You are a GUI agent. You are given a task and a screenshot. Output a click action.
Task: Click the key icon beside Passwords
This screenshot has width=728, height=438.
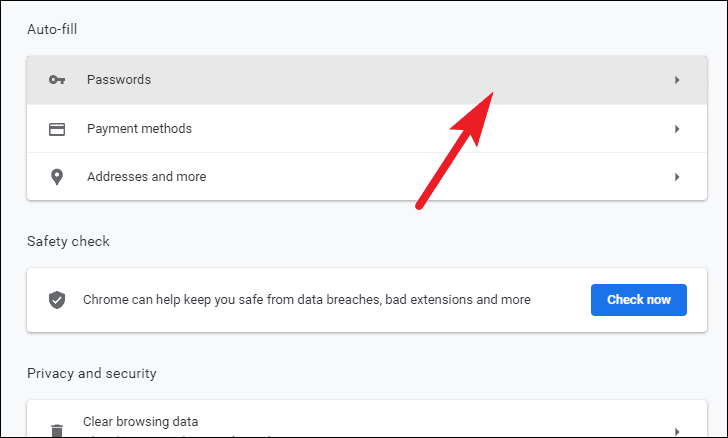pyautogui.click(x=57, y=80)
